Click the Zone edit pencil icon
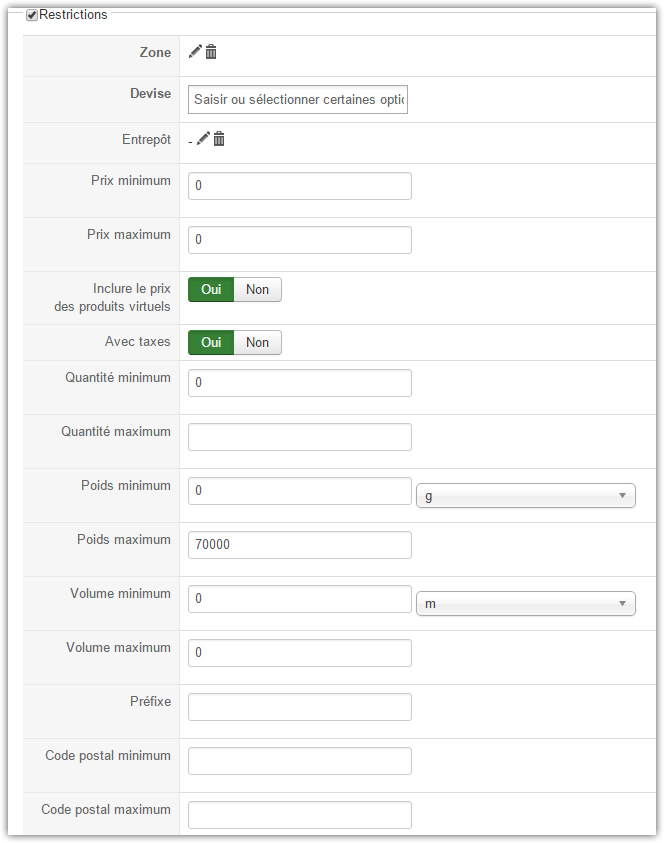The height and width of the screenshot is (843, 664). (x=195, y=52)
